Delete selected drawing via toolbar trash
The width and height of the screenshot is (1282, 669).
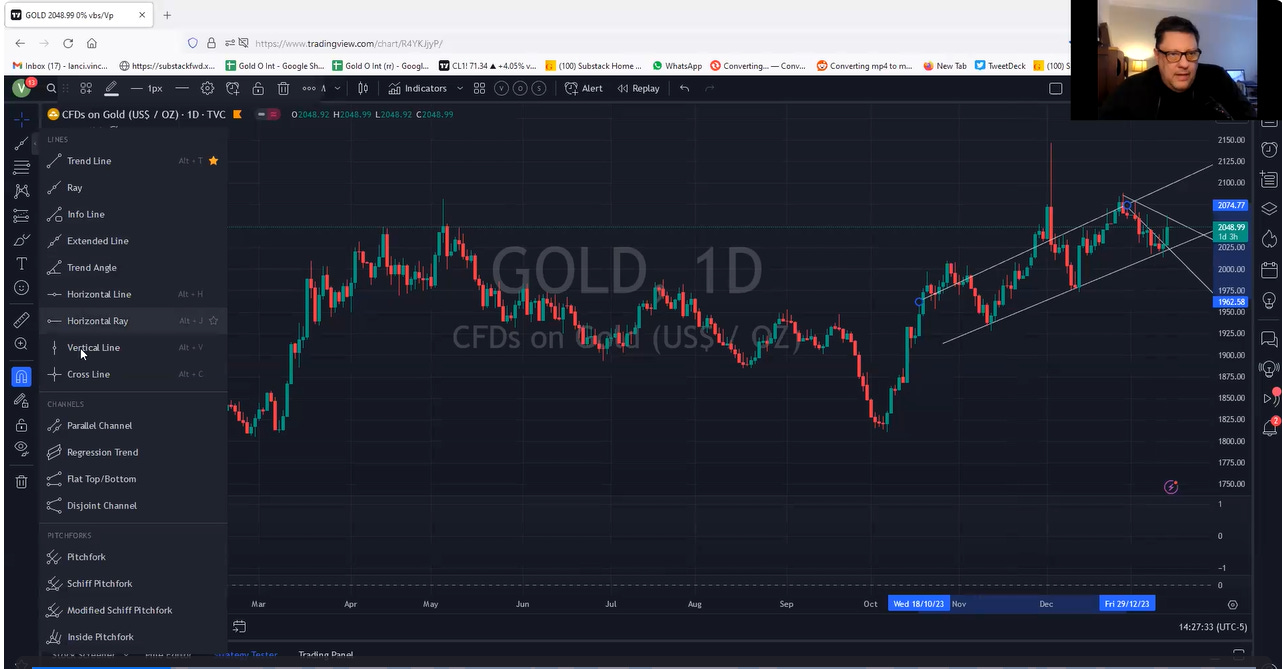(283, 88)
